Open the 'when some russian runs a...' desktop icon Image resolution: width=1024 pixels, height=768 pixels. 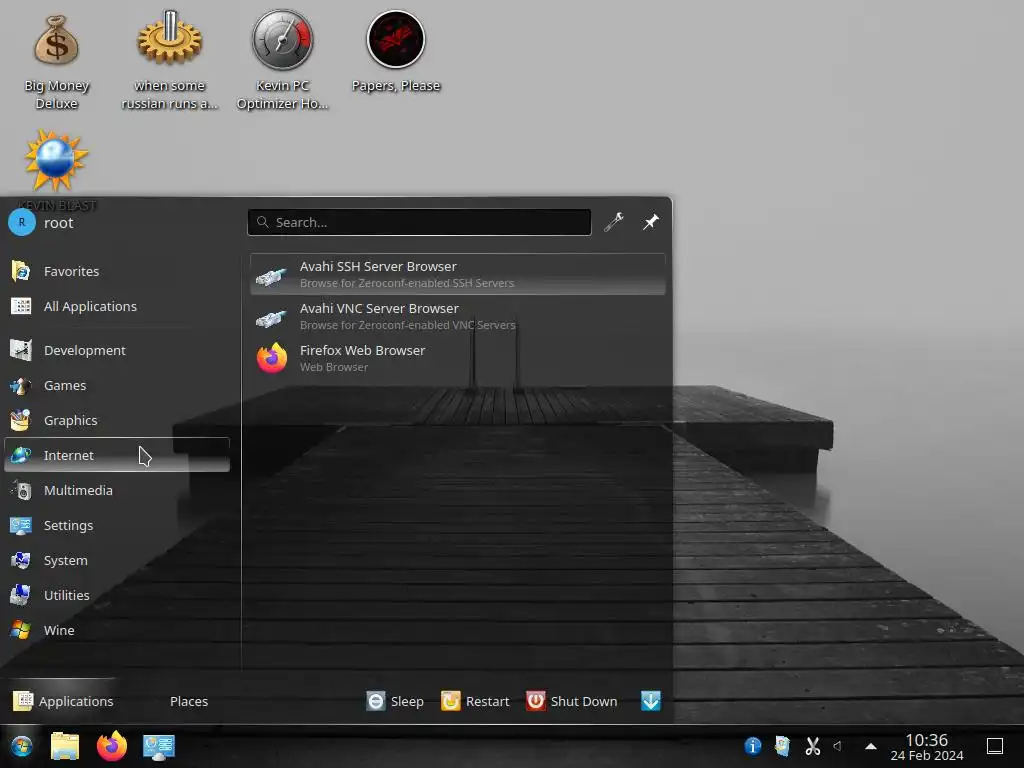click(169, 60)
